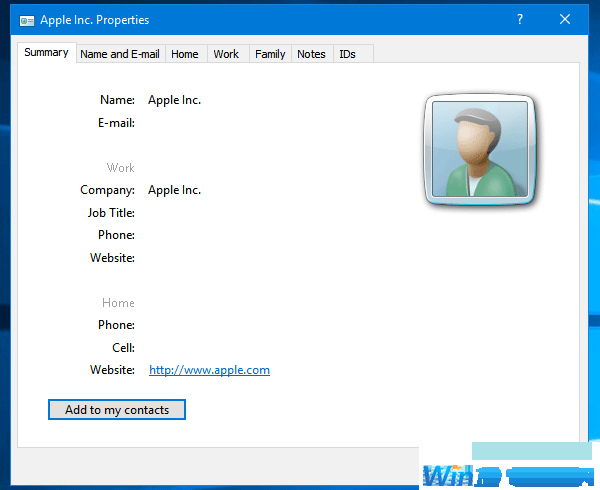Go to the Home tab
Image resolution: width=600 pixels, height=490 pixels.
pos(185,54)
